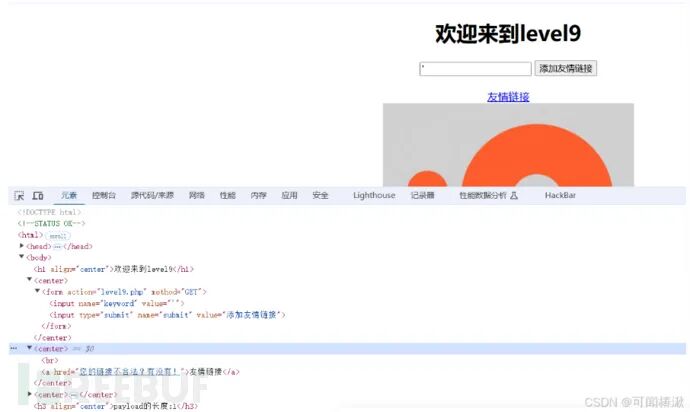Open the 性能数据分析 tab
The image size is (690, 412).
(483, 195)
